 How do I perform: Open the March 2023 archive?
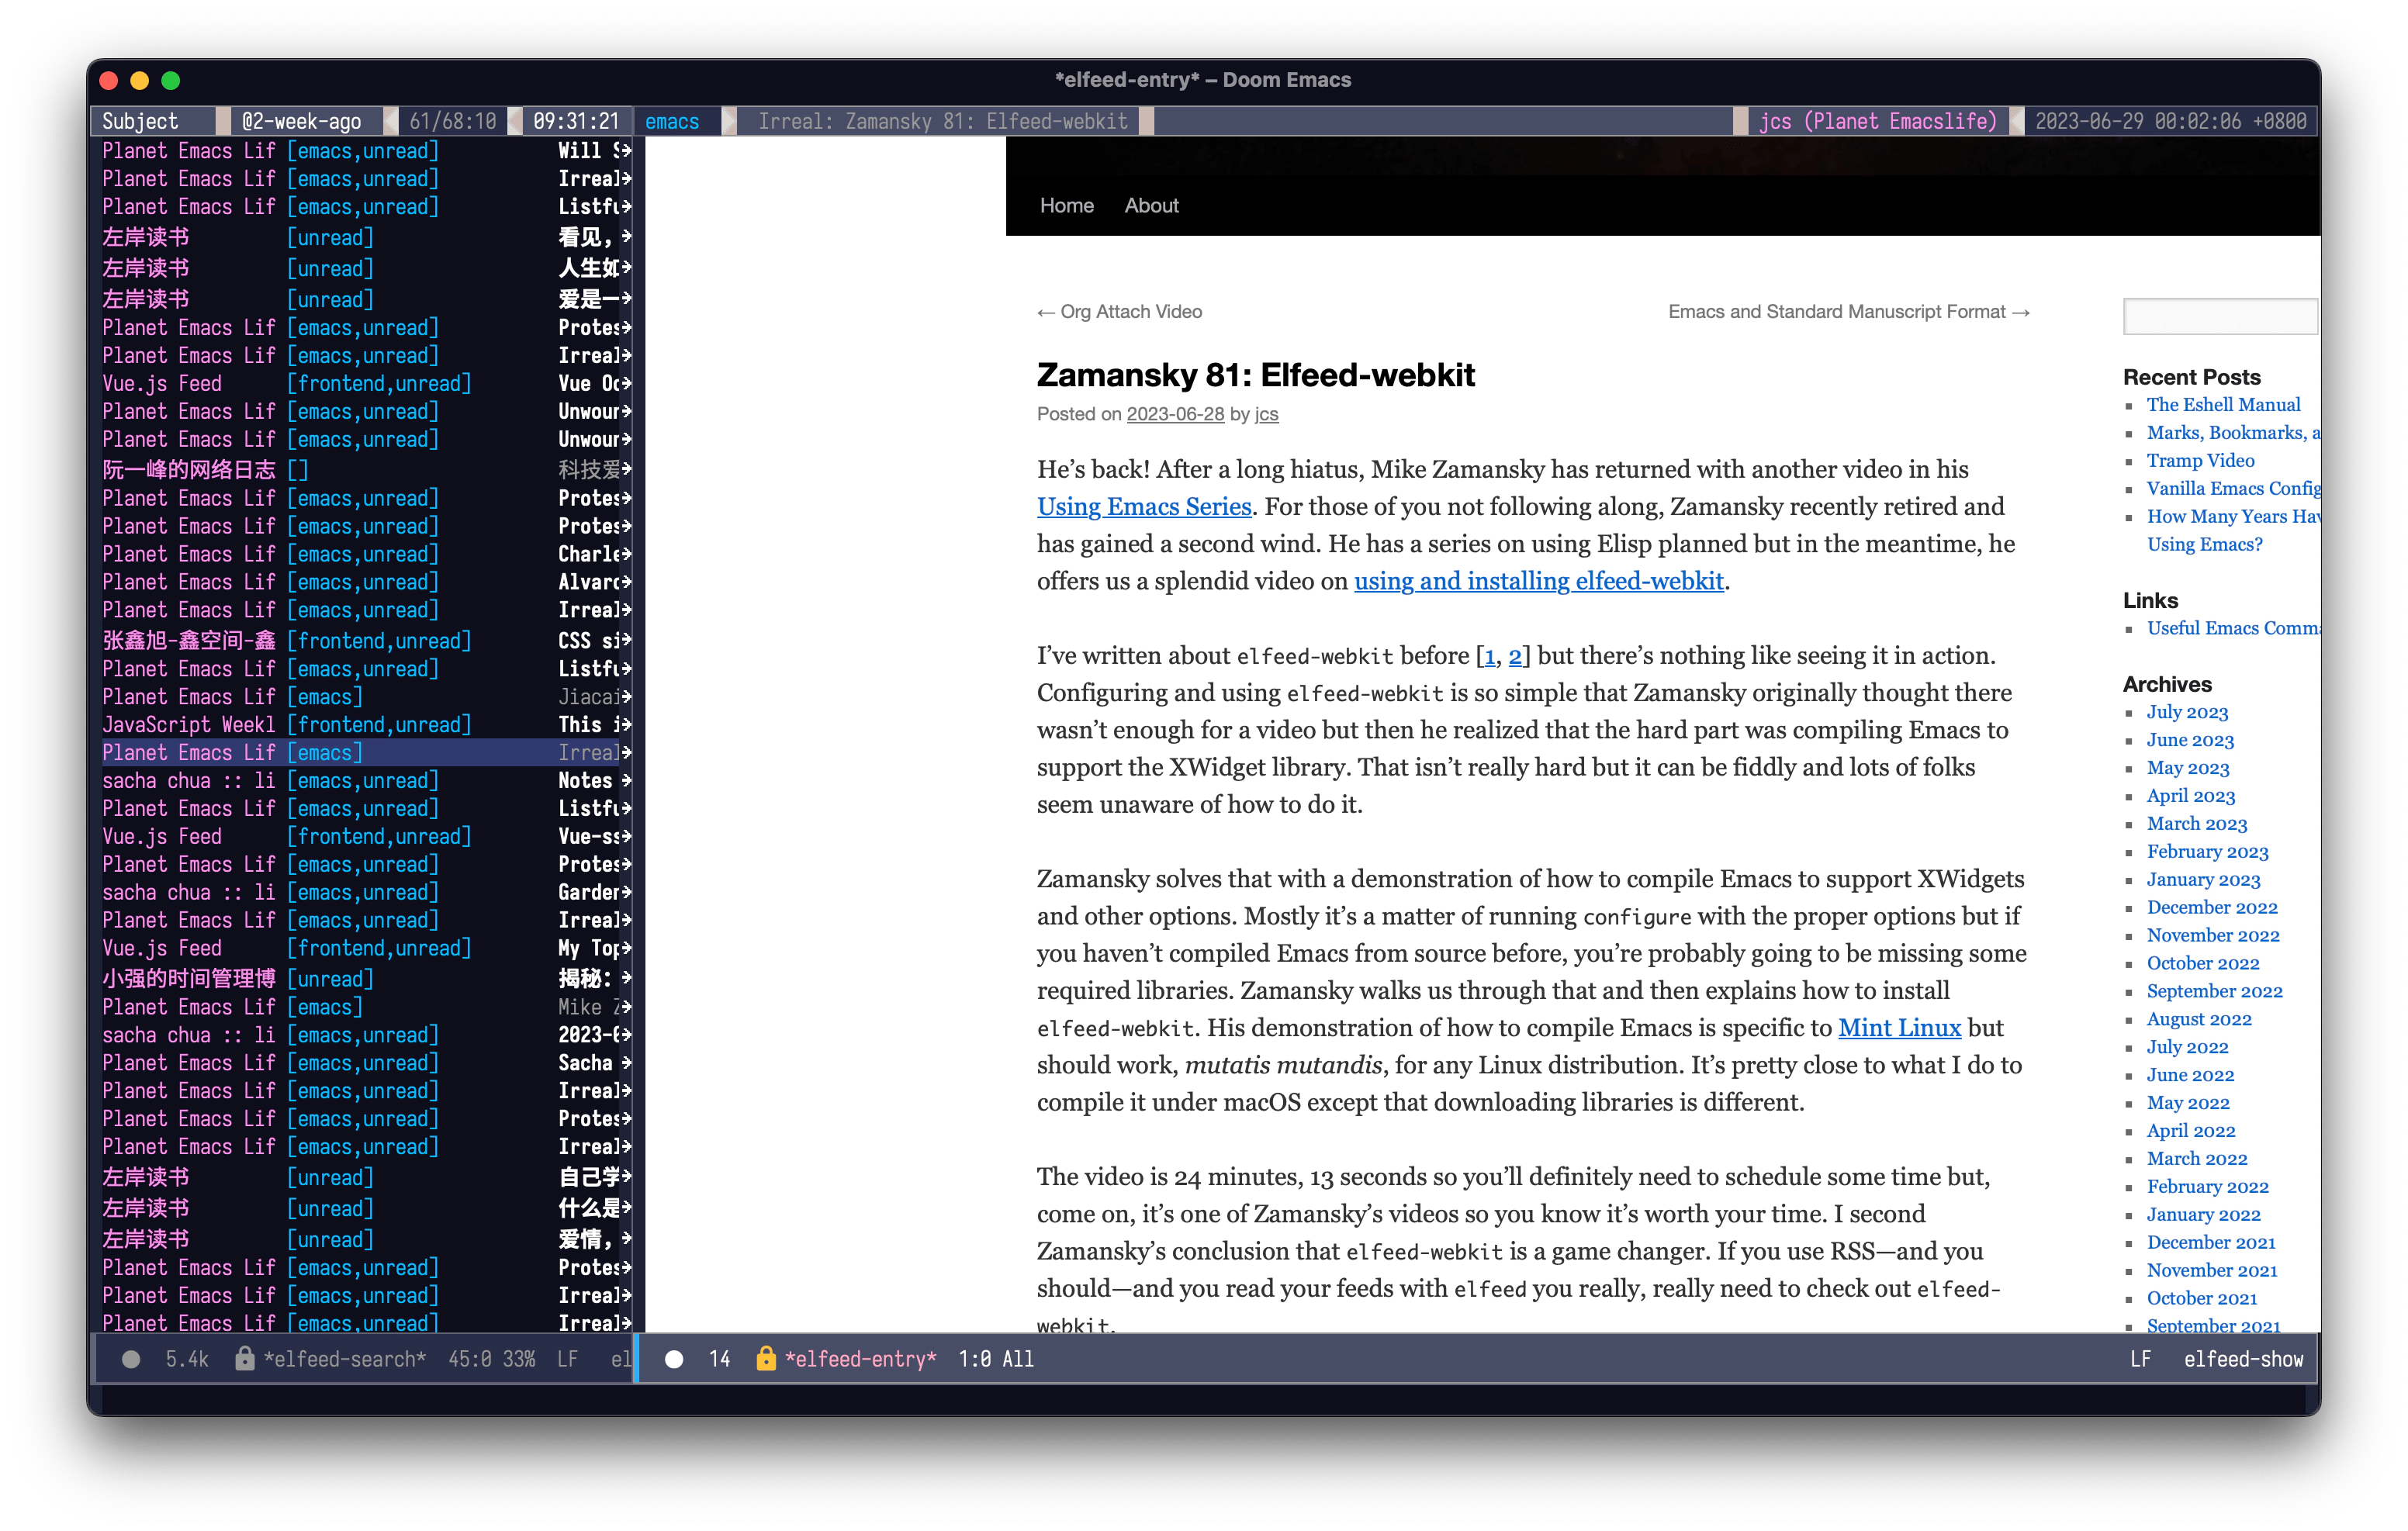[x=2196, y=823]
